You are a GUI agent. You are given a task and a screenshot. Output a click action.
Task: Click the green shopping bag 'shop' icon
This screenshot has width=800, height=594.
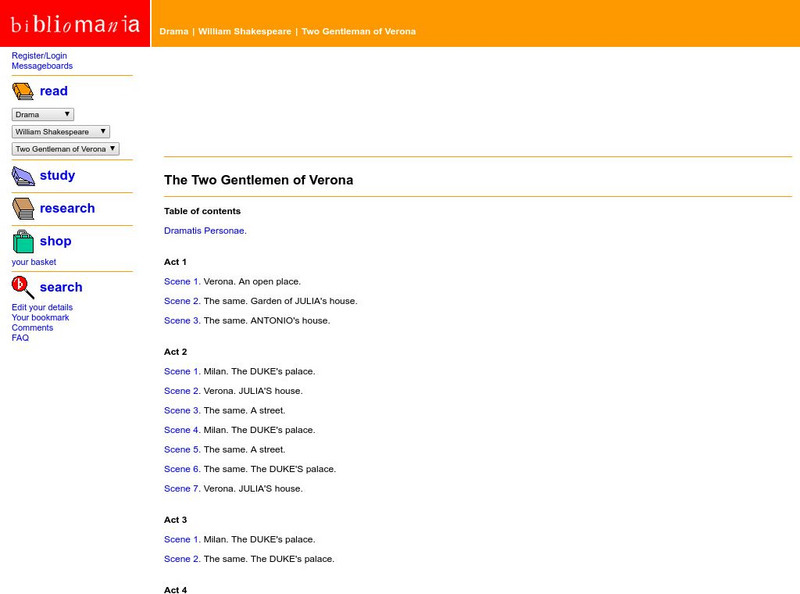pyautogui.click(x=22, y=239)
